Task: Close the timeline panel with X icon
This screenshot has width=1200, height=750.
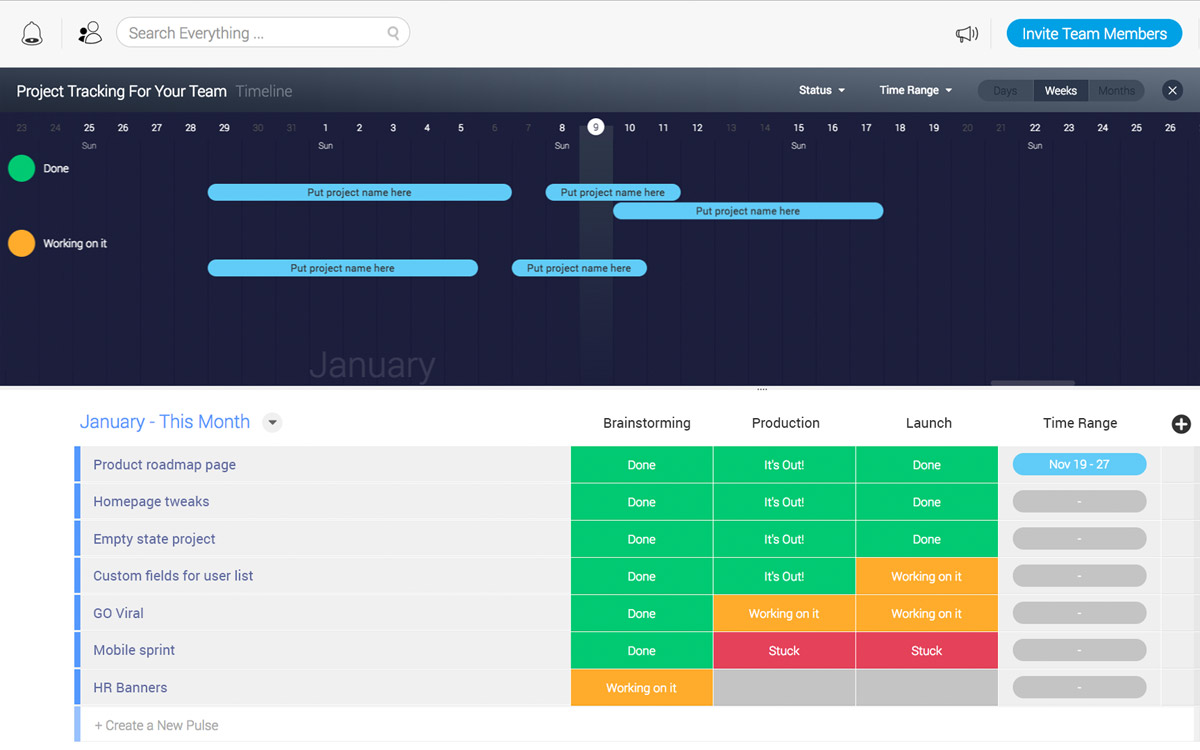Action: coord(1173,91)
